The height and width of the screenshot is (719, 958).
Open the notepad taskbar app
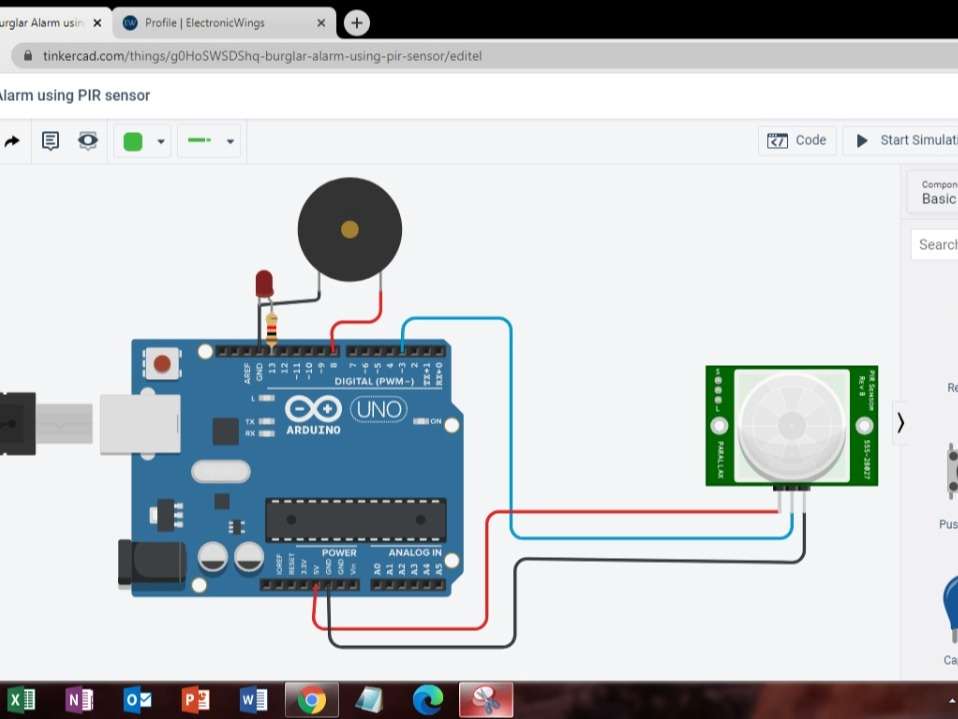pyautogui.click(x=370, y=700)
